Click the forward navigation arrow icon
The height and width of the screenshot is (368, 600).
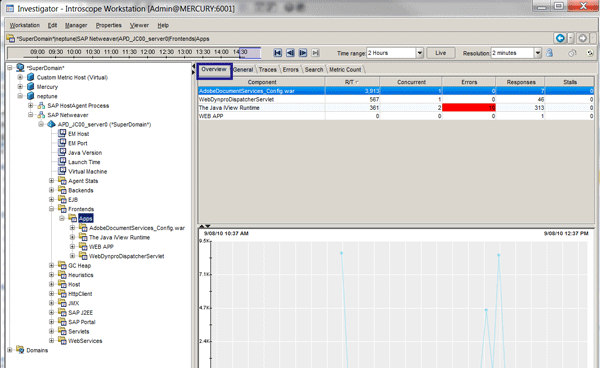point(582,38)
